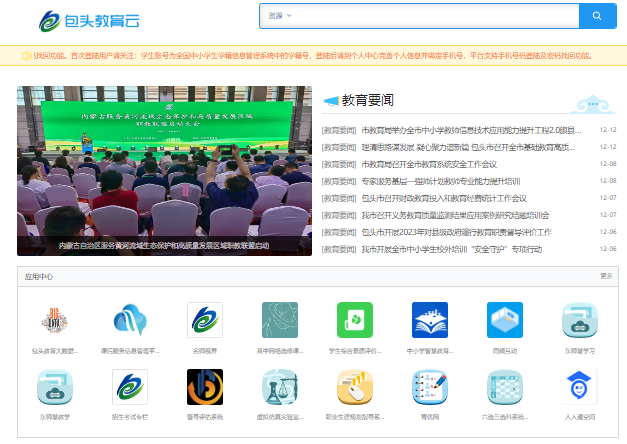Open the 学生综合素质评价 green app icon
Viewport: 627px width, 444px height.
tap(354, 320)
